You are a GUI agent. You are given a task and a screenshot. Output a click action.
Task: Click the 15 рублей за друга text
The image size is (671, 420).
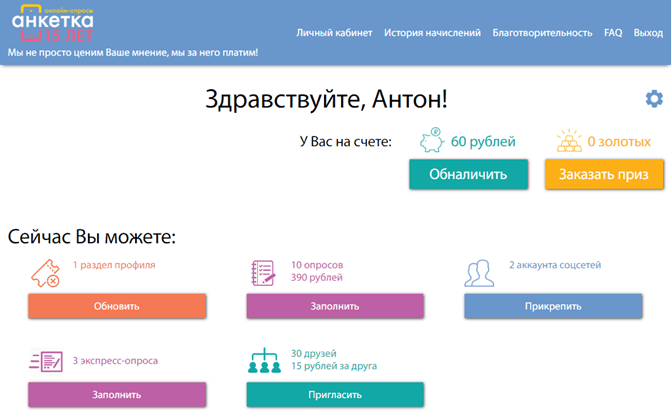pyautogui.click(x=334, y=366)
